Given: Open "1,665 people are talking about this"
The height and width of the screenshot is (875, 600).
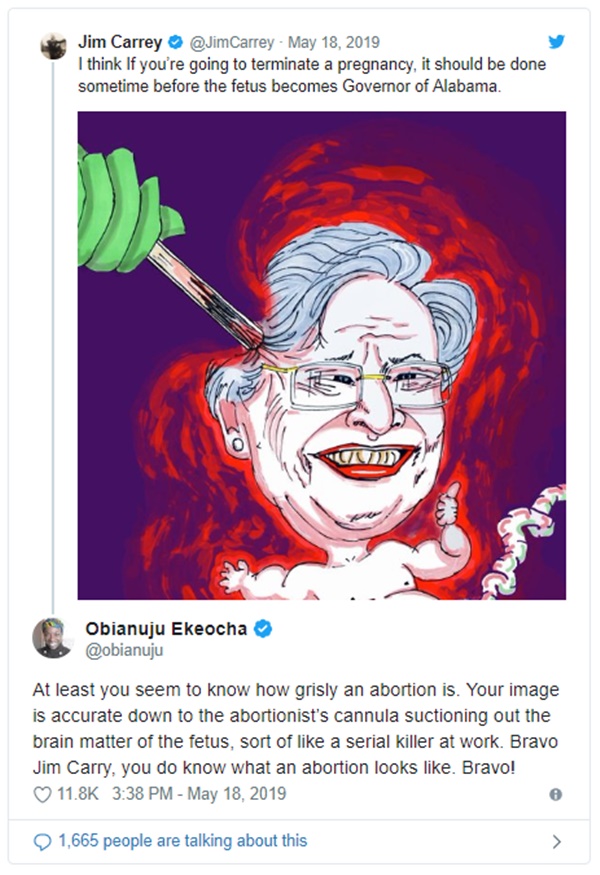Looking at the screenshot, I should (x=182, y=841).
